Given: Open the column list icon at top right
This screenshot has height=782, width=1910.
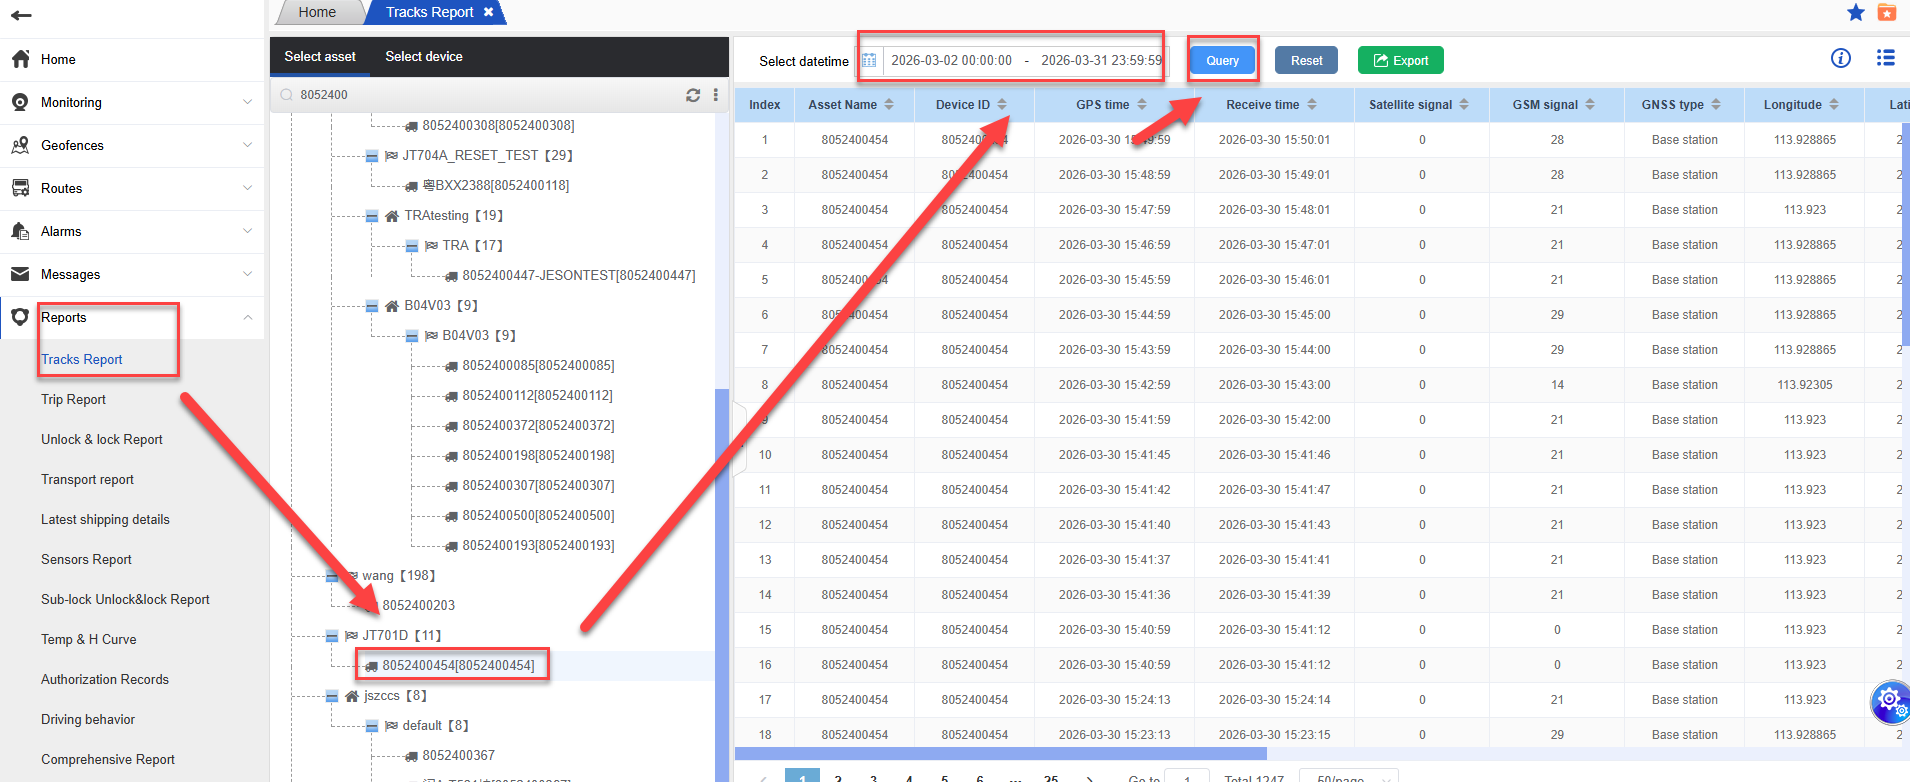Looking at the screenshot, I should [x=1885, y=58].
